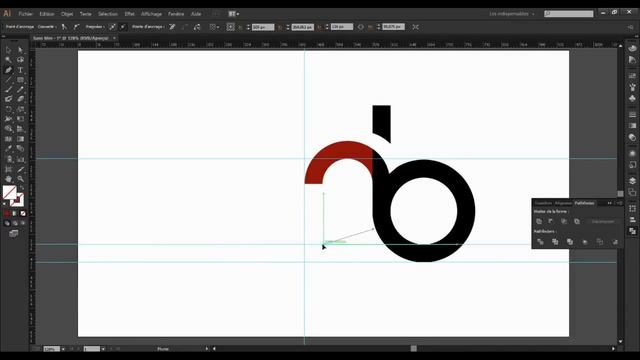
Task: Select the Scale tool
Action: click(x=20, y=109)
